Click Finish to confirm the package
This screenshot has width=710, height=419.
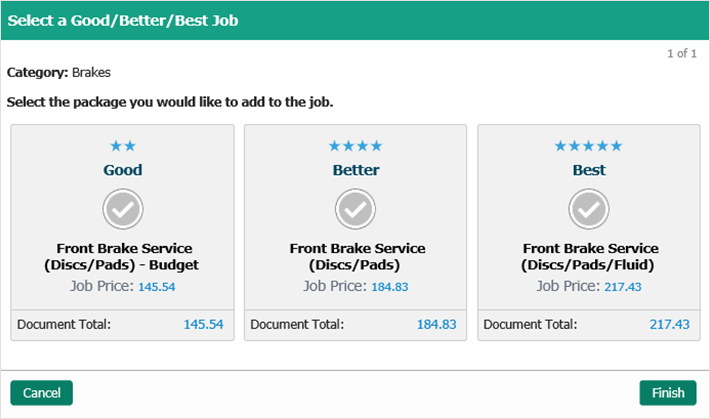coord(668,393)
